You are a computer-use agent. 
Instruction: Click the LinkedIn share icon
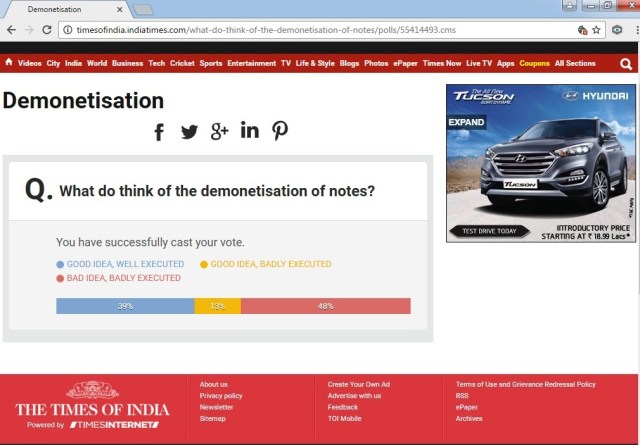click(x=249, y=131)
